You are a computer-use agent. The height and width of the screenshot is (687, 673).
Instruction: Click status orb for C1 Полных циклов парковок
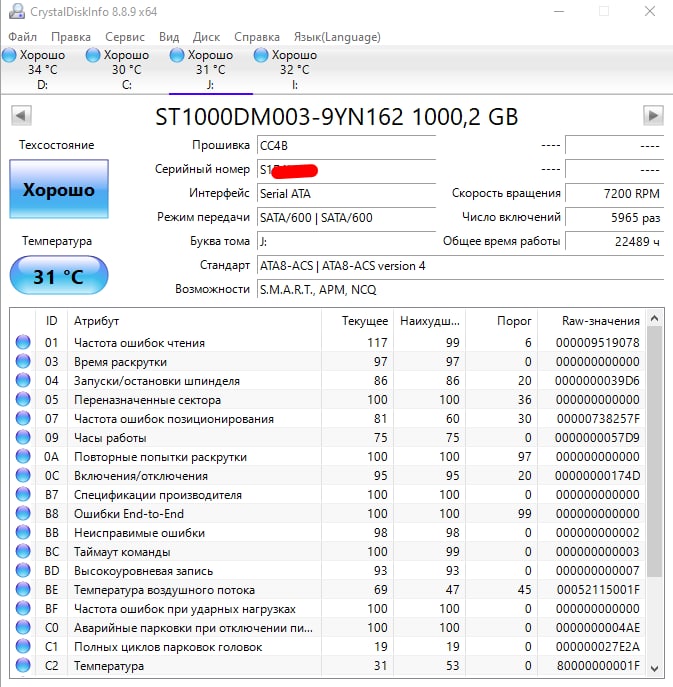pyautogui.click(x=23, y=646)
